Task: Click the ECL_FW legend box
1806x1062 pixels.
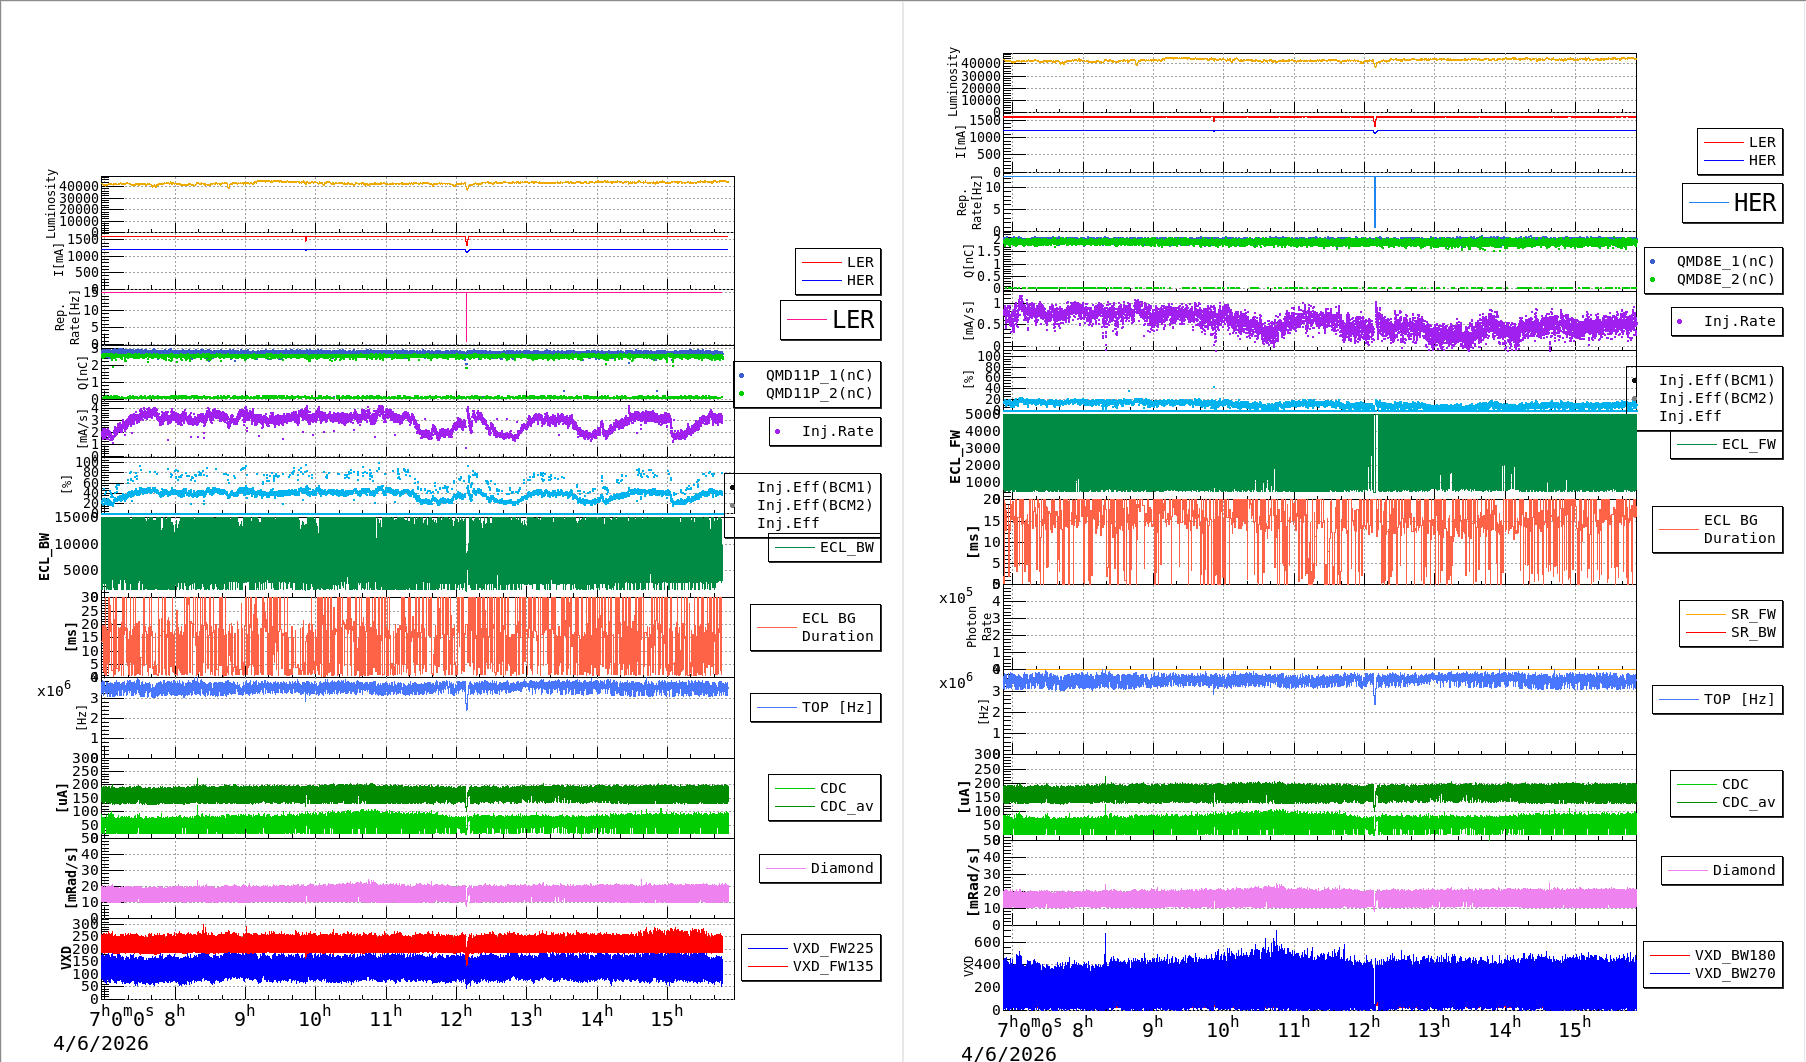Action: [1727, 444]
